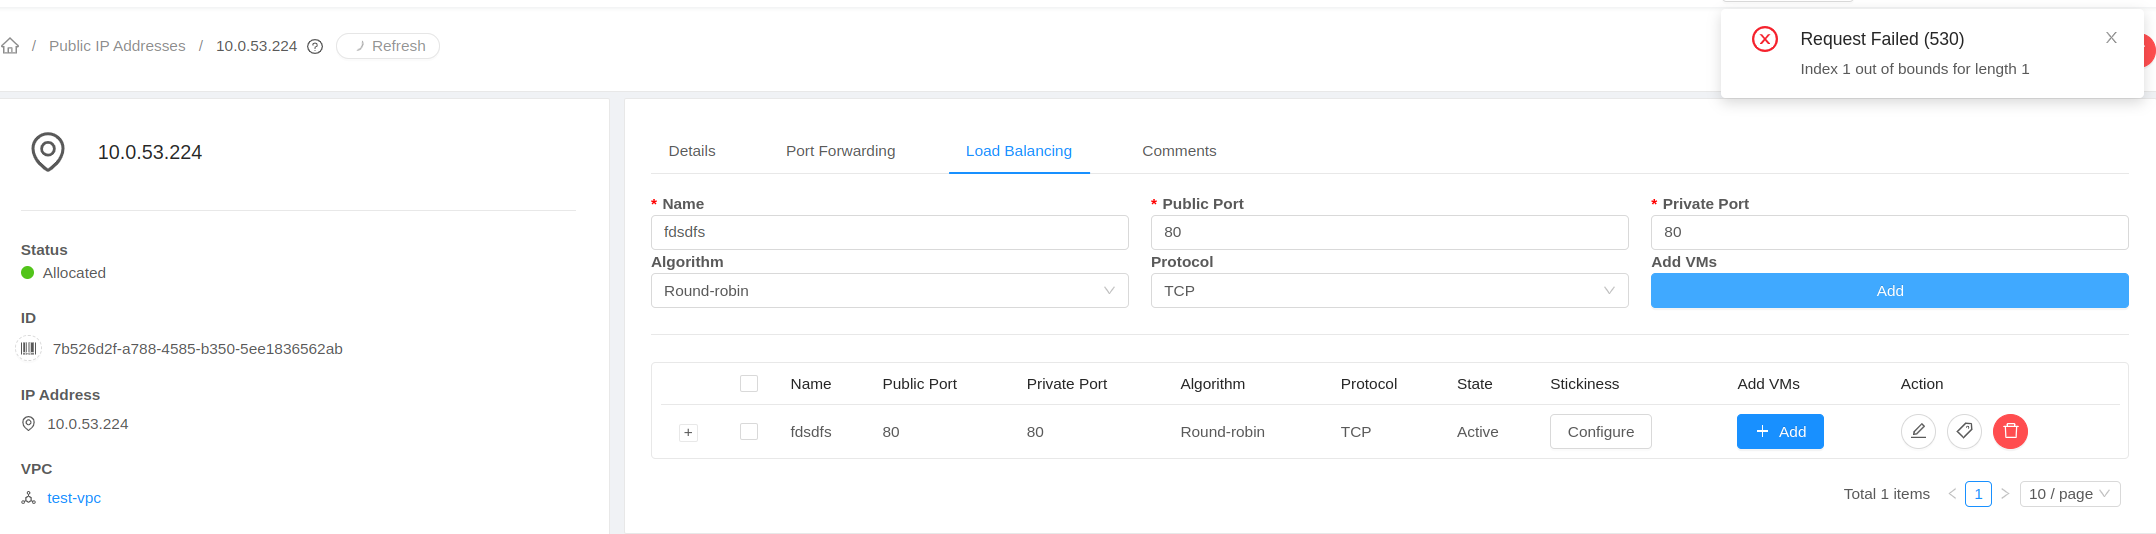Open the 10 / page size selector
Viewport: 2156px width, 534px height.
click(2069, 494)
